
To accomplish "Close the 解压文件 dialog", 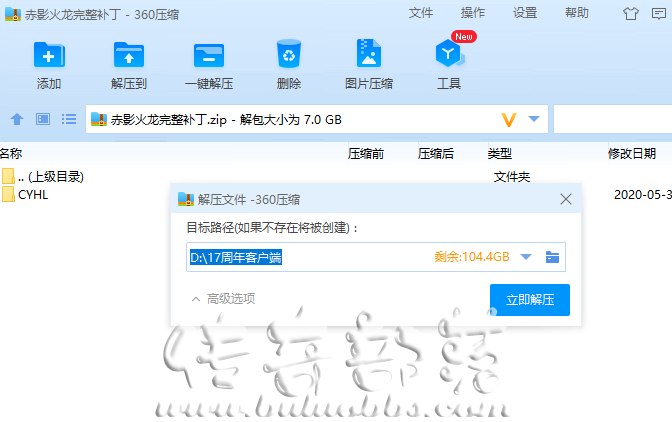I will tap(566, 199).
